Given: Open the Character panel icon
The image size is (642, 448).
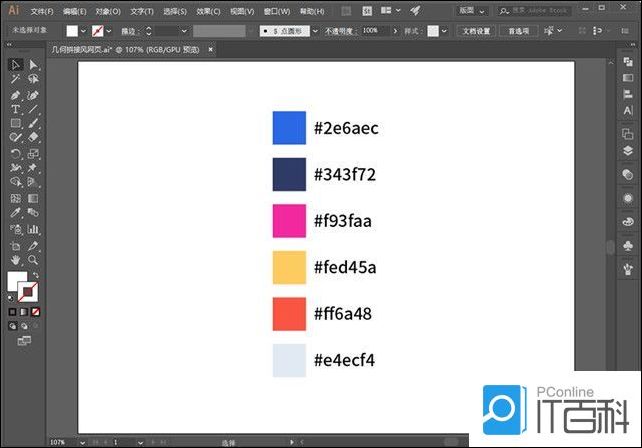Looking at the screenshot, I should point(628,111).
